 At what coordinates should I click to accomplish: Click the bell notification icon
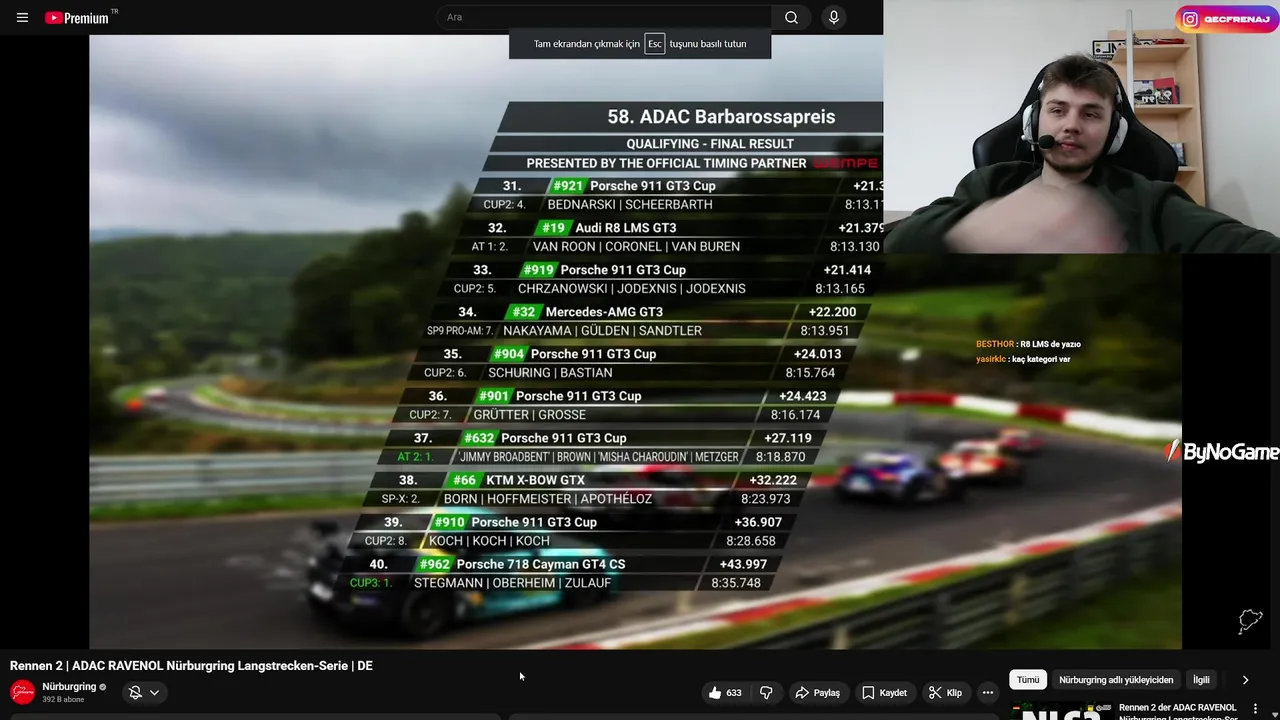pos(135,692)
